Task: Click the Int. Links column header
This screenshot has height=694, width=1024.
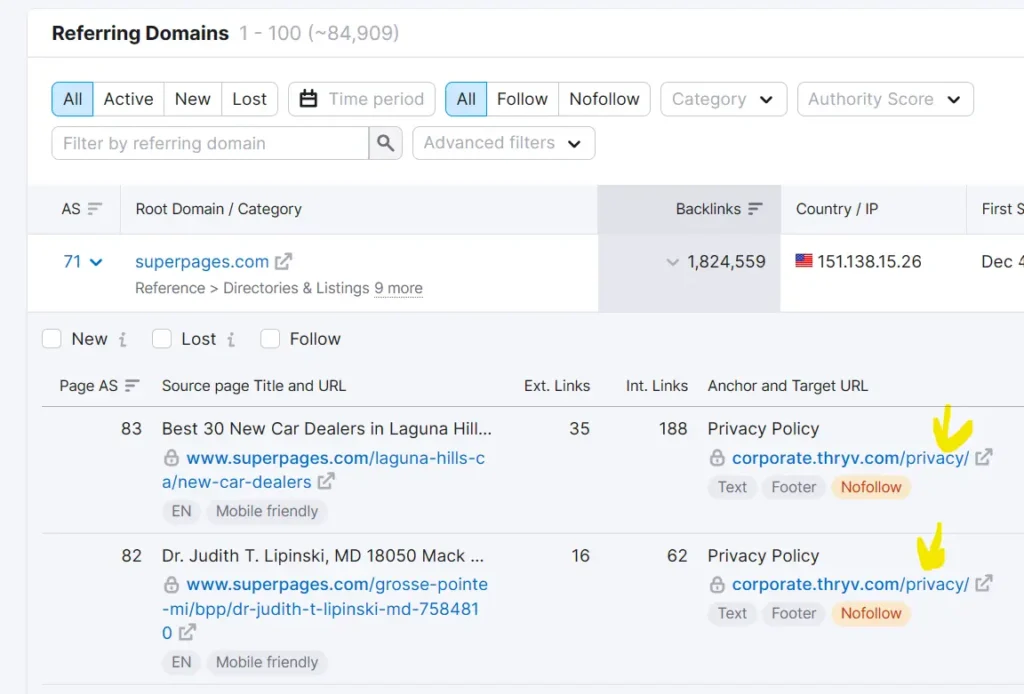Action: coord(657,386)
